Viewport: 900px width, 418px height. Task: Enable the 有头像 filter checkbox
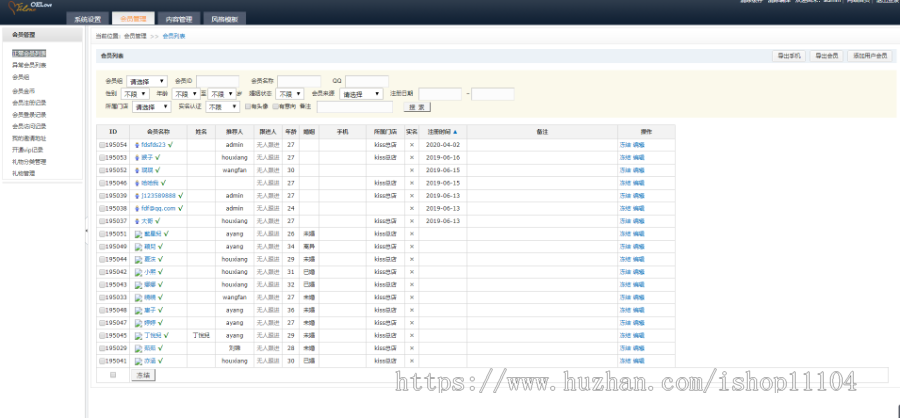[248, 106]
